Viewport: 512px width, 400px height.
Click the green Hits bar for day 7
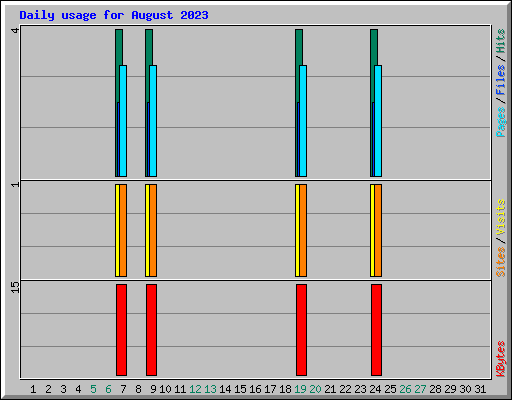[119, 47]
